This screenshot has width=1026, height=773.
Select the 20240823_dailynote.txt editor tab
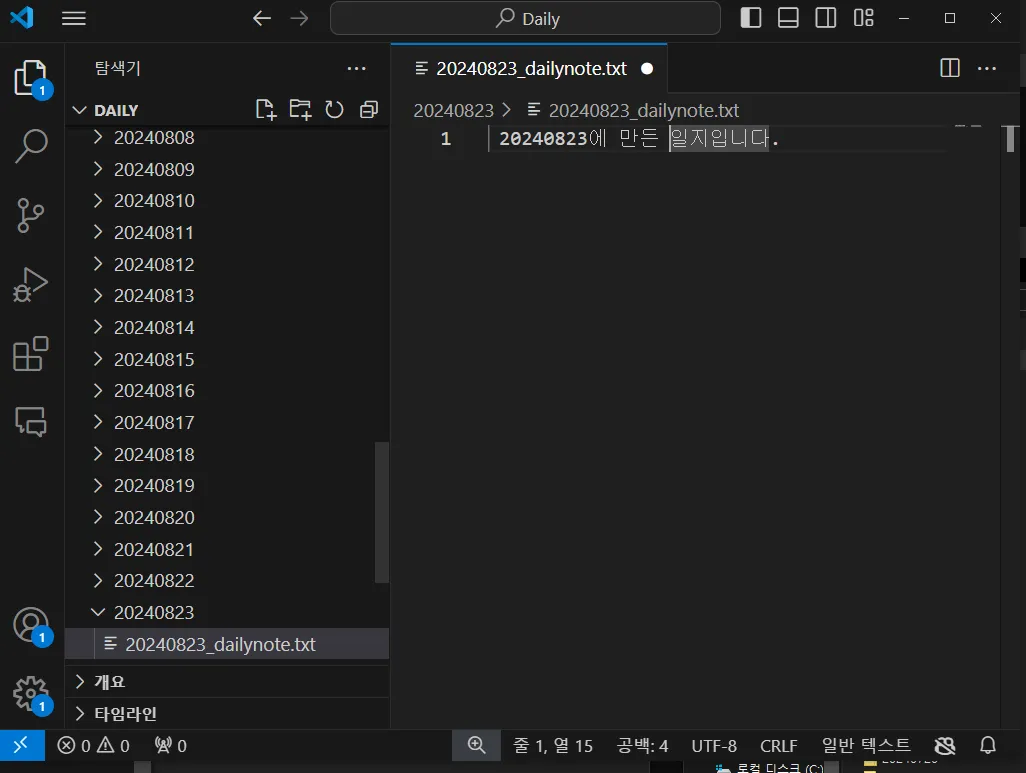[529, 69]
